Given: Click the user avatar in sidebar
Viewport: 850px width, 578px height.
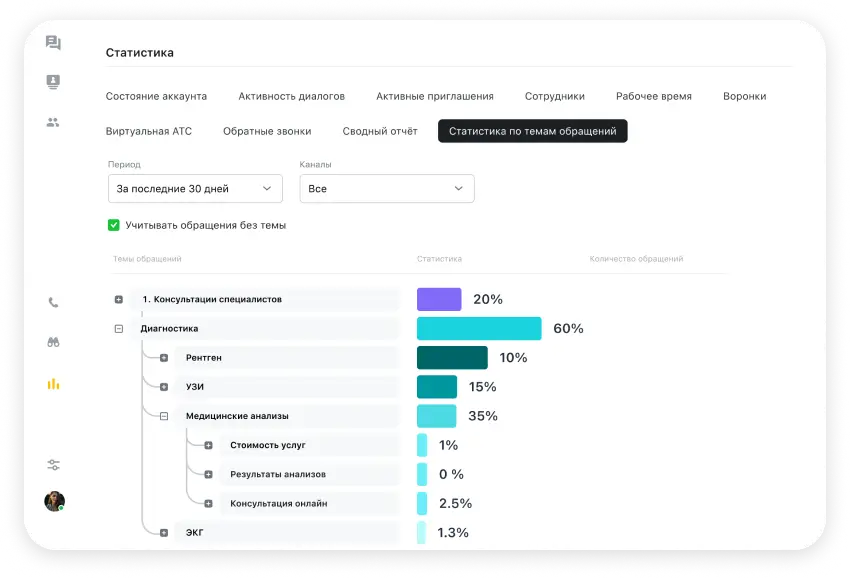Looking at the screenshot, I should (x=54, y=501).
